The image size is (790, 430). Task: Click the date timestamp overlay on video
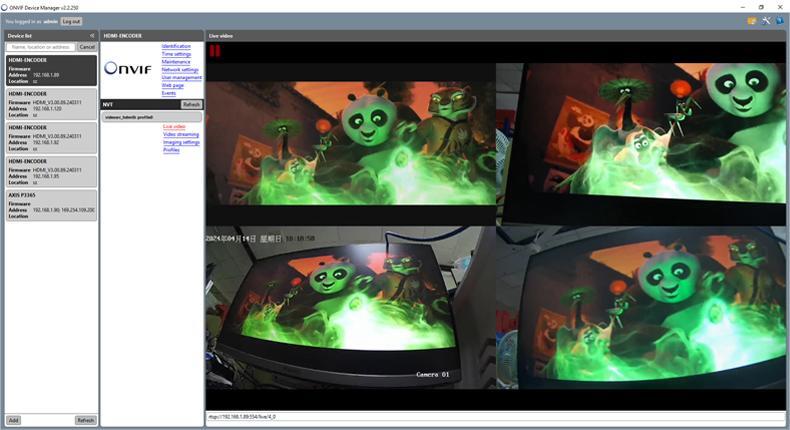tap(260, 238)
